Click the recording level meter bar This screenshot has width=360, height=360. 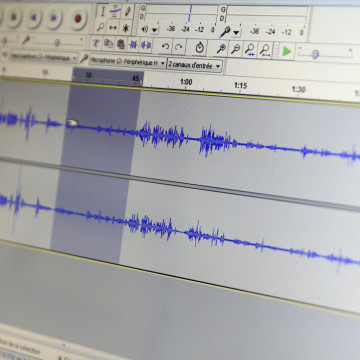pyautogui.click(x=267, y=15)
